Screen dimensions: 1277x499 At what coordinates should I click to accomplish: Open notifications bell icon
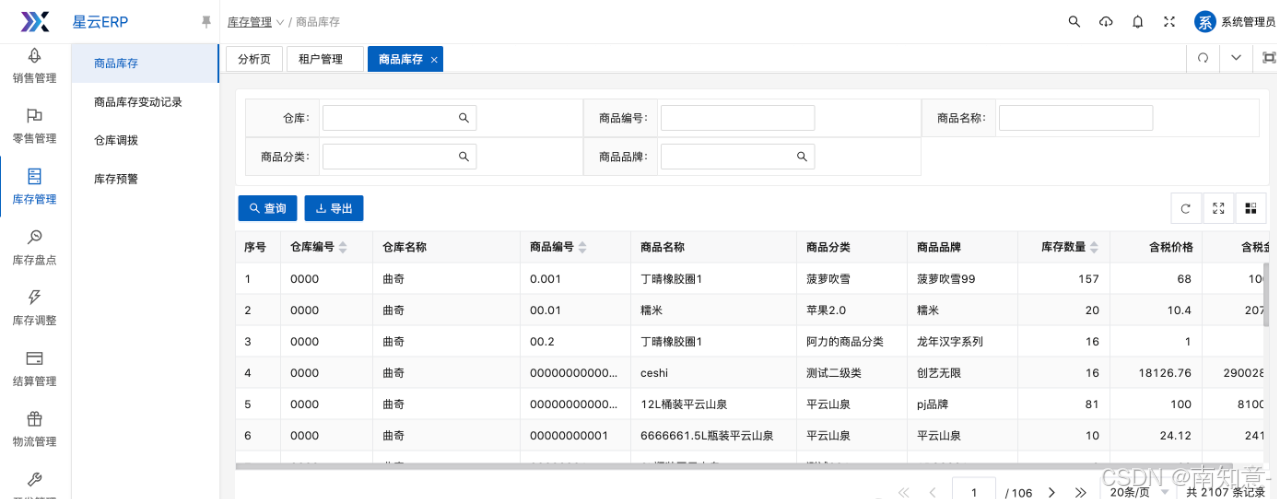click(x=1138, y=21)
